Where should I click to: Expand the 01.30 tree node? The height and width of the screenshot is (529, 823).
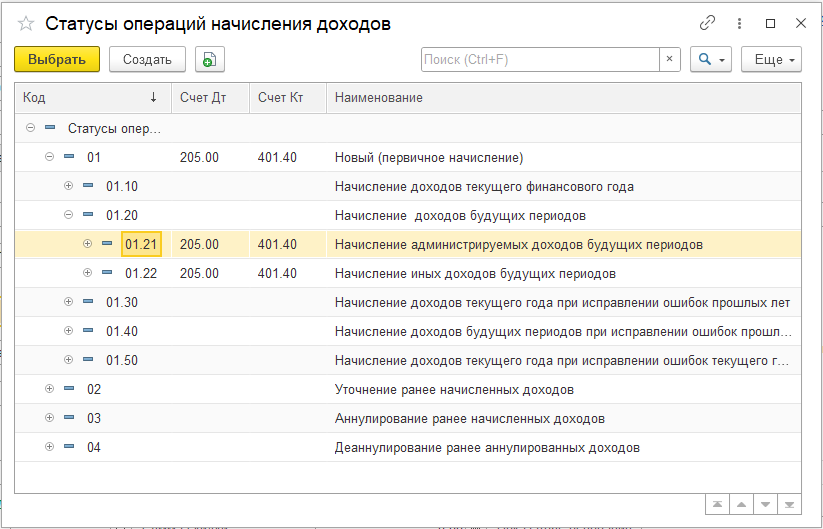(x=68, y=301)
